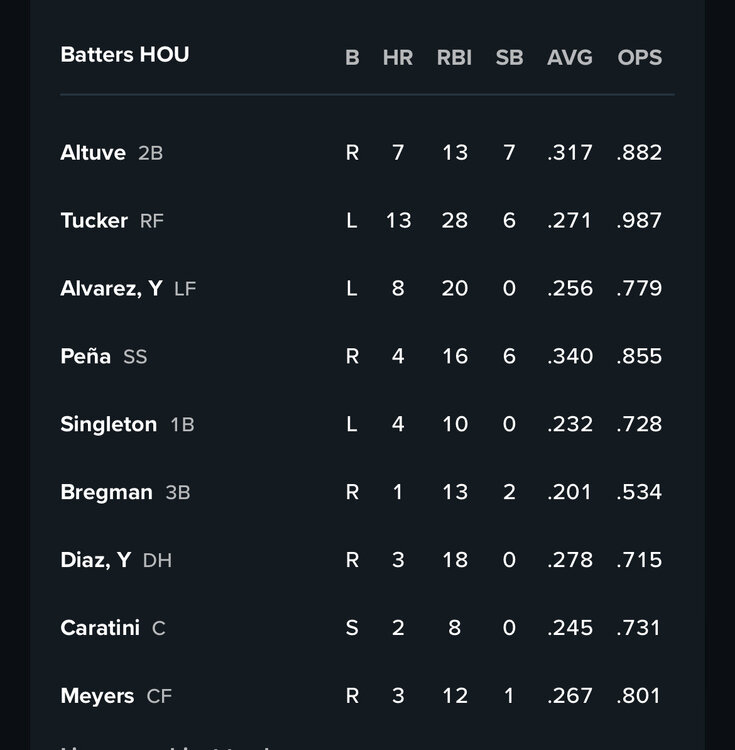Click Caratini's switch-hitter S indicator

pyautogui.click(x=352, y=629)
